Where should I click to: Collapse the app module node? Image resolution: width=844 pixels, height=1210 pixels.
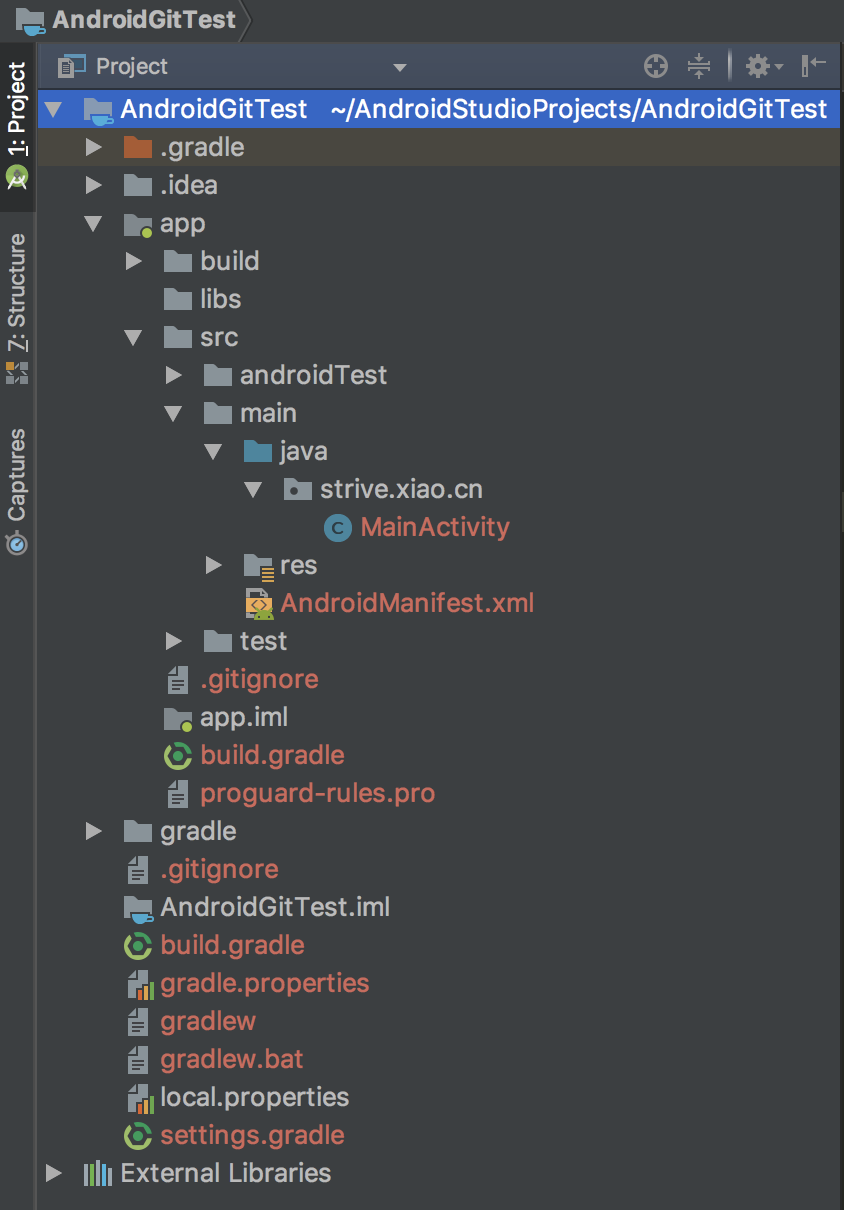click(93, 224)
